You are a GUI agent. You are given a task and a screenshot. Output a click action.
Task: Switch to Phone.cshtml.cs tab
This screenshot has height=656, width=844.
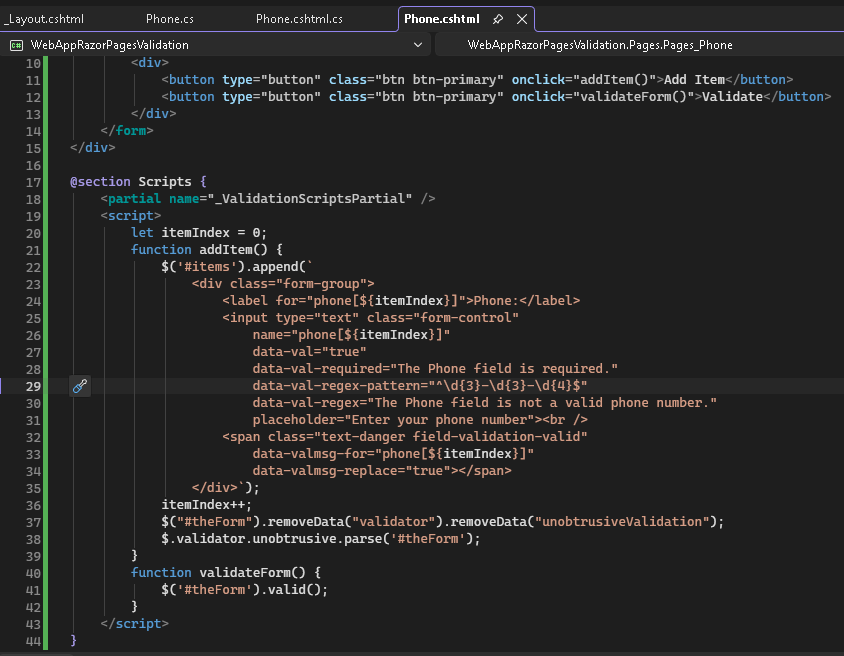coord(299,19)
